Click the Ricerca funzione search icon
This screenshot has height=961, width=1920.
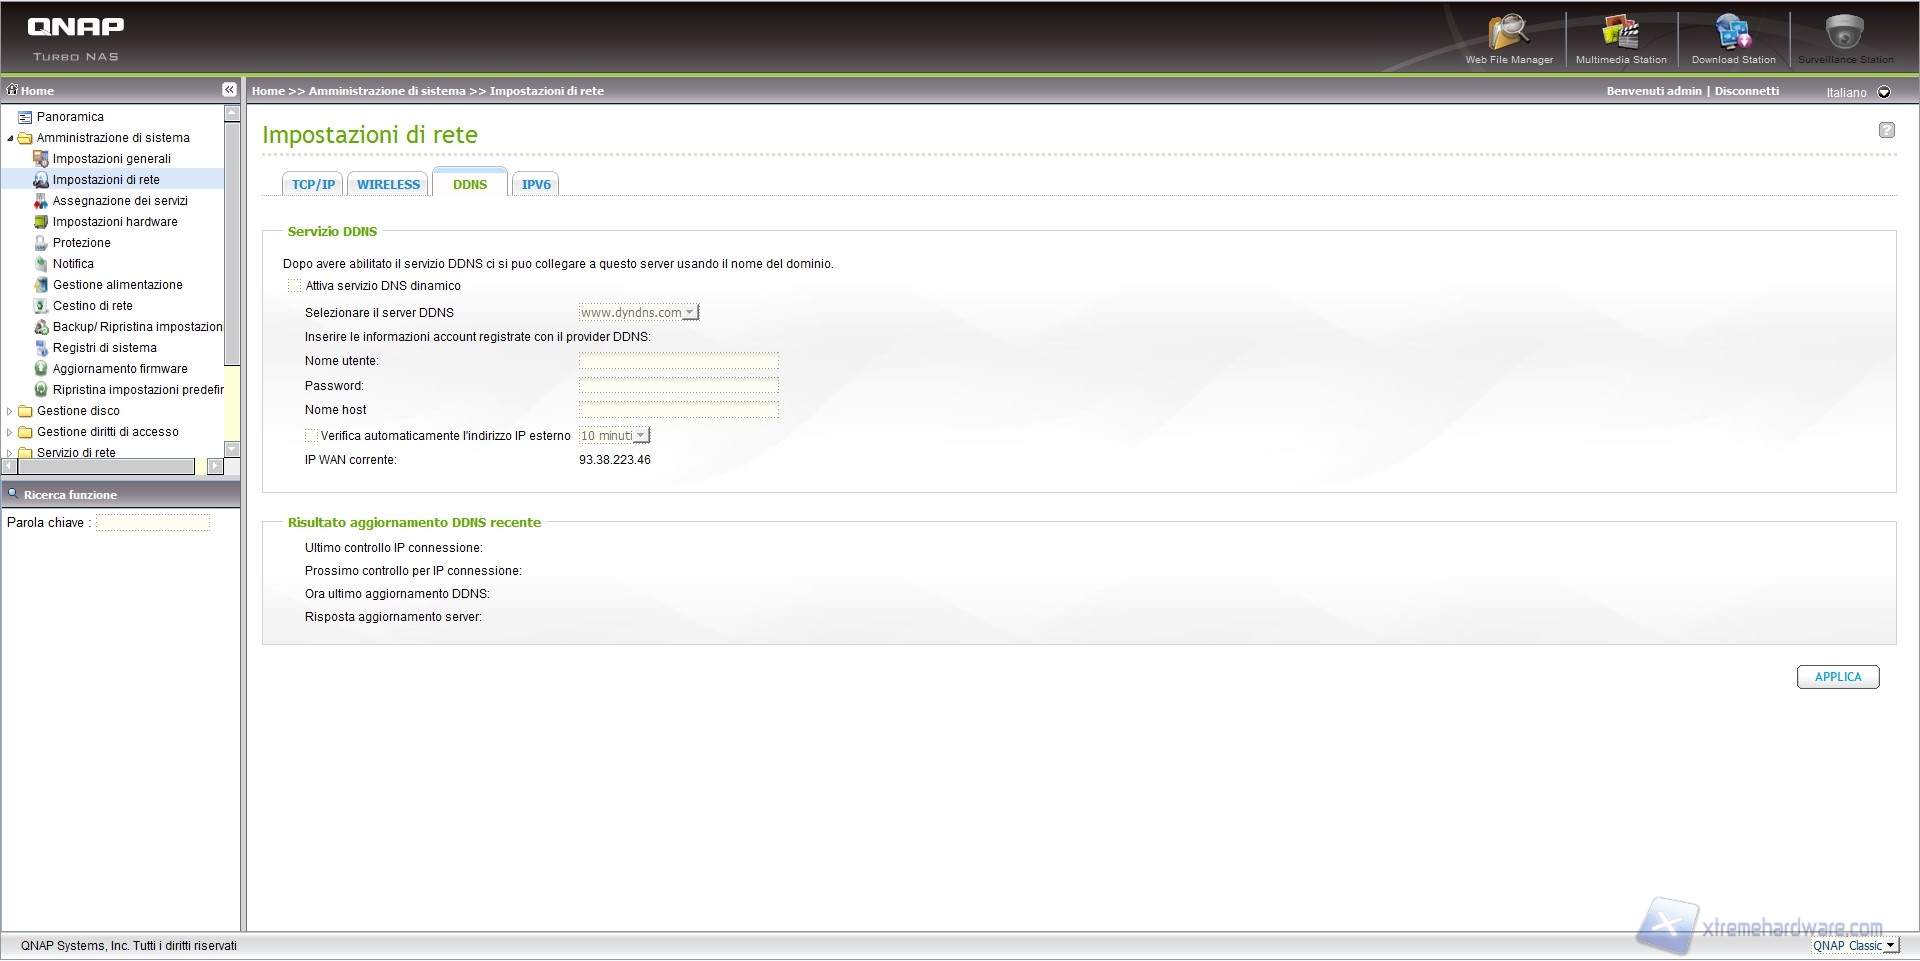pos(13,494)
